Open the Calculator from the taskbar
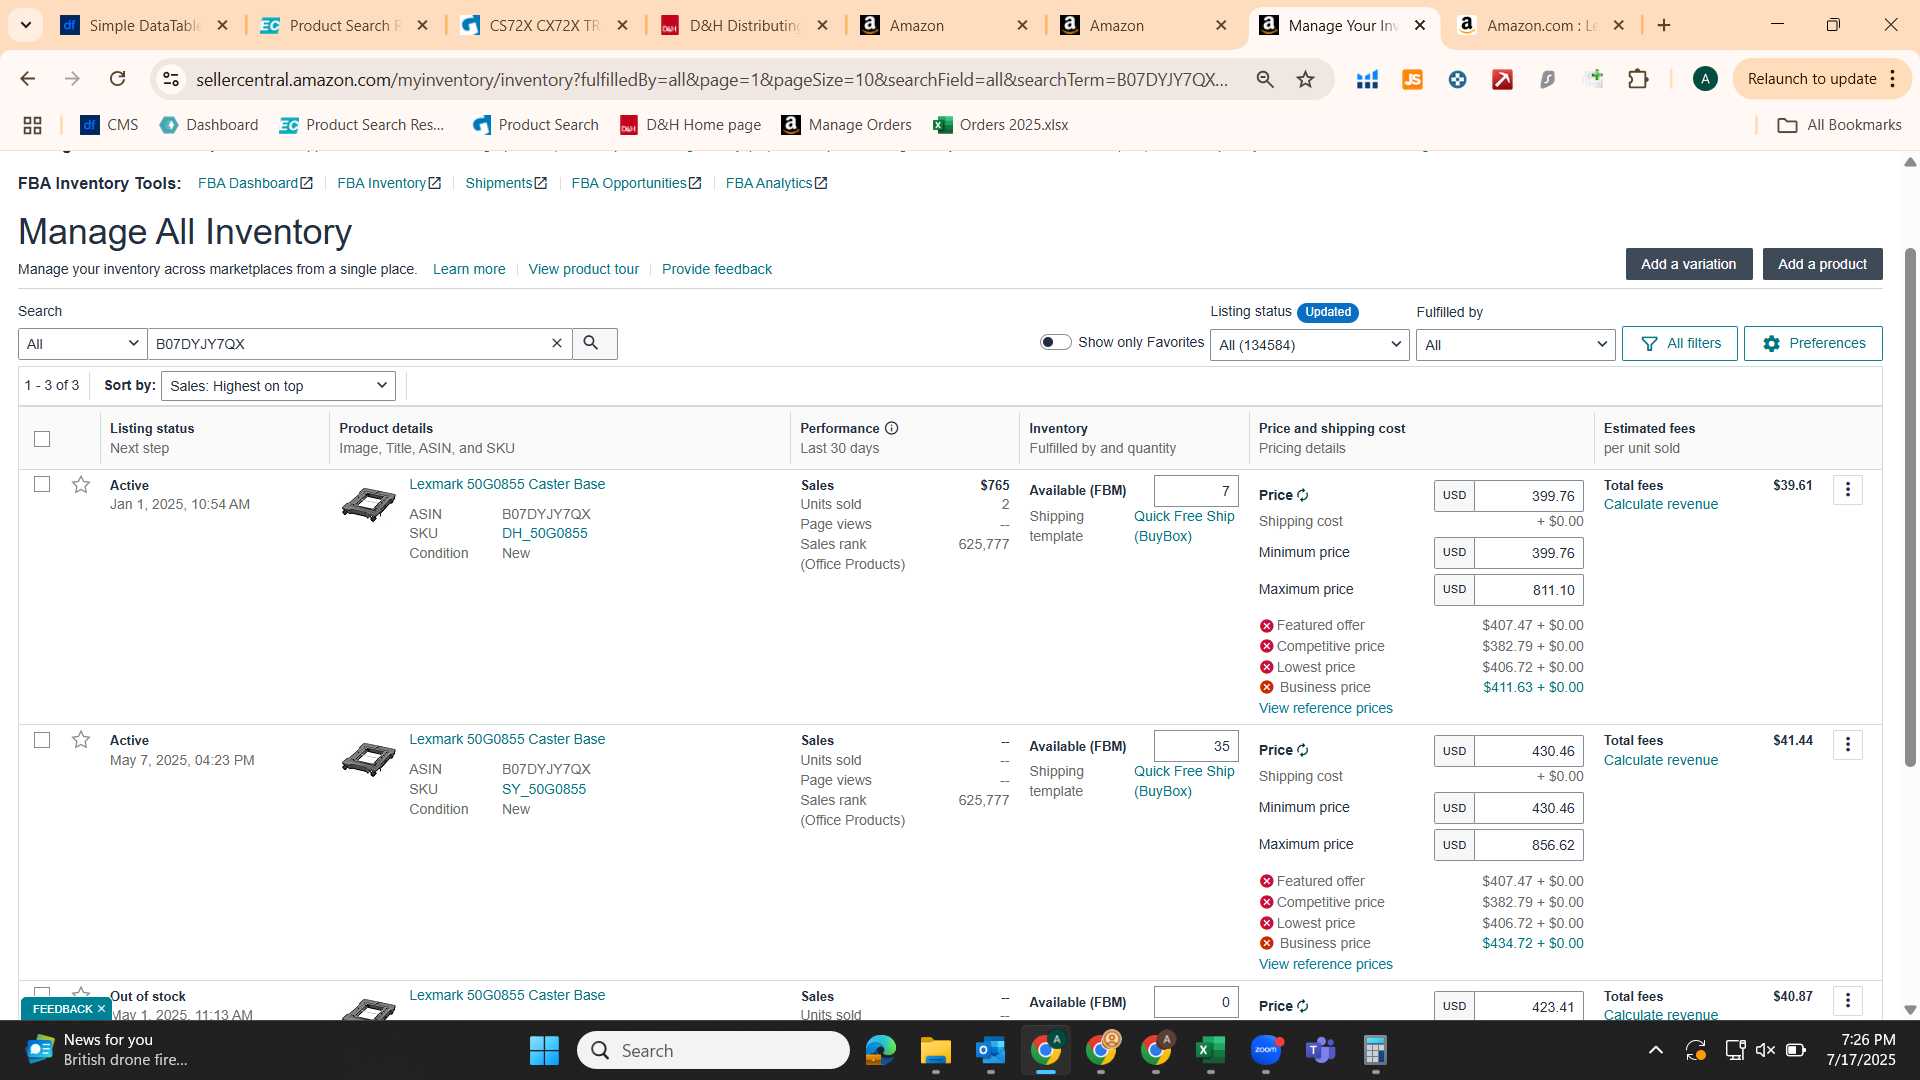 coord(1375,1050)
